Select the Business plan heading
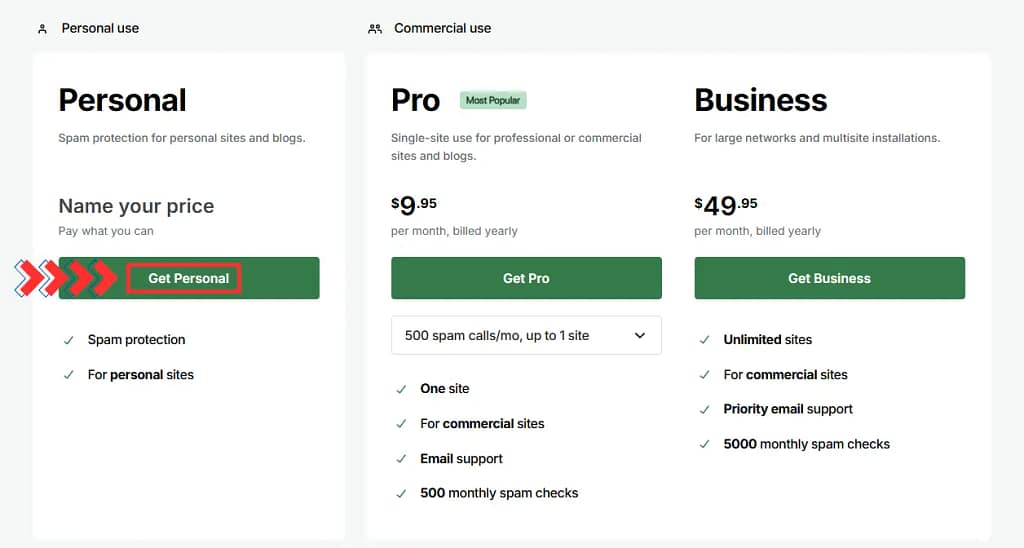This screenshot has width=1024, height=548. (760, 100)
